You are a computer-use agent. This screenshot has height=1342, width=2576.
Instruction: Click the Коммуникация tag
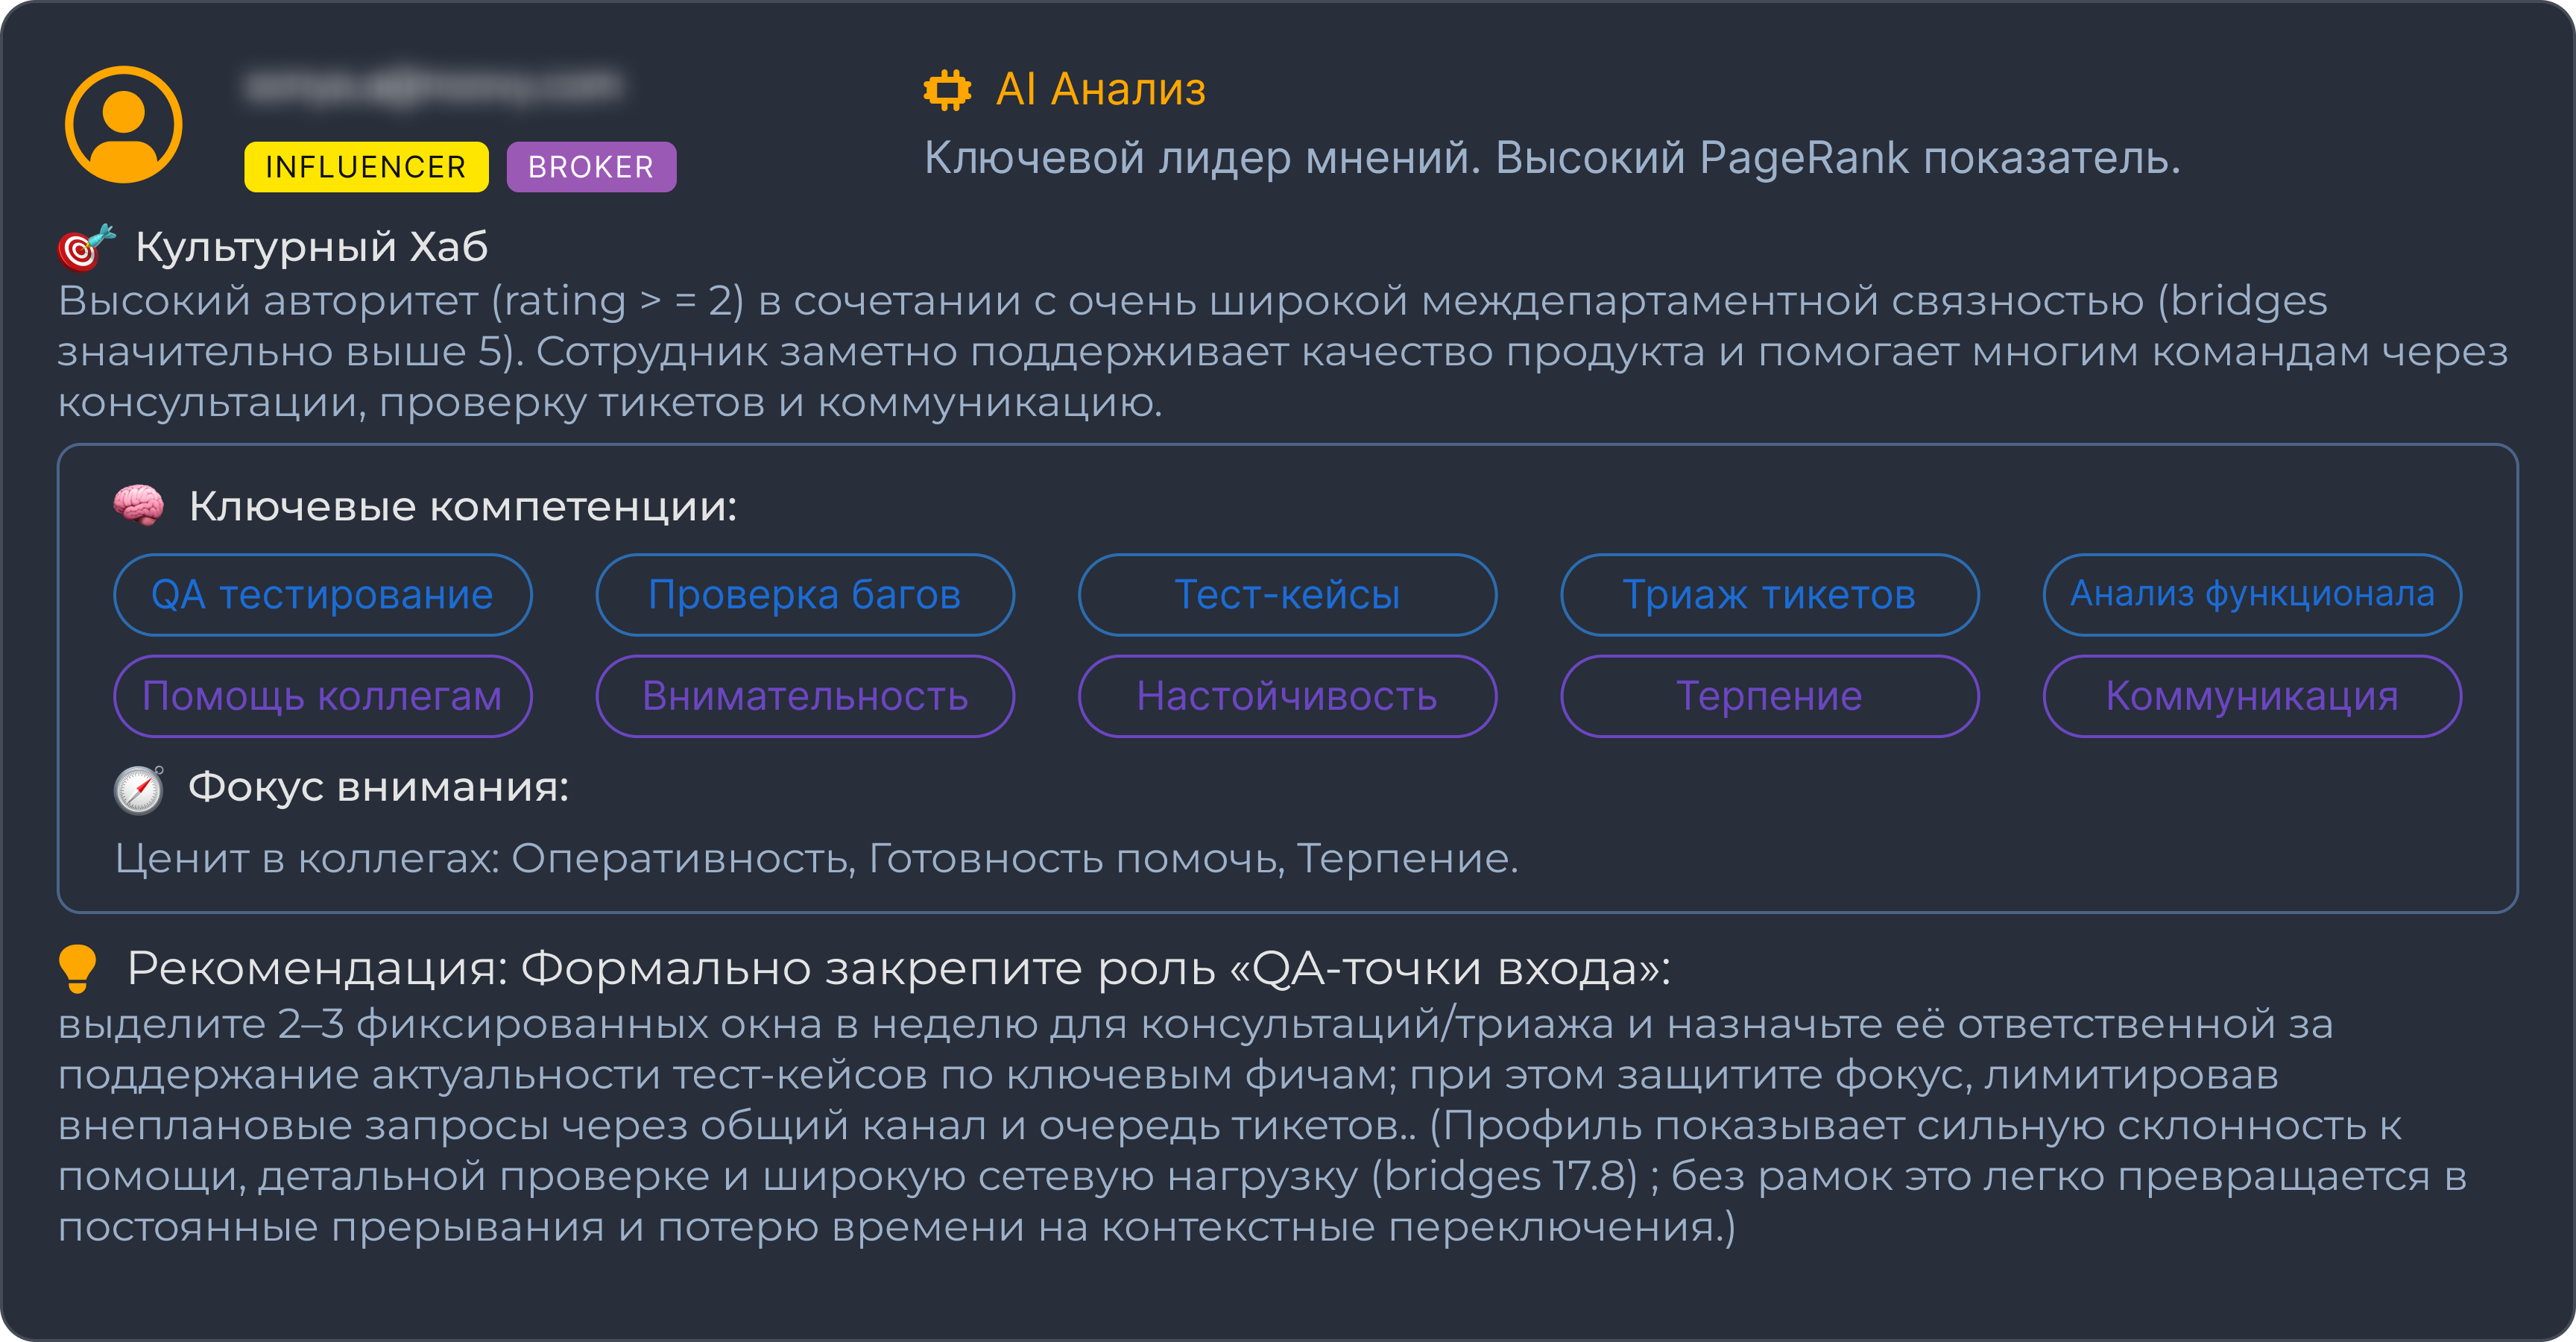[2252, 696]
